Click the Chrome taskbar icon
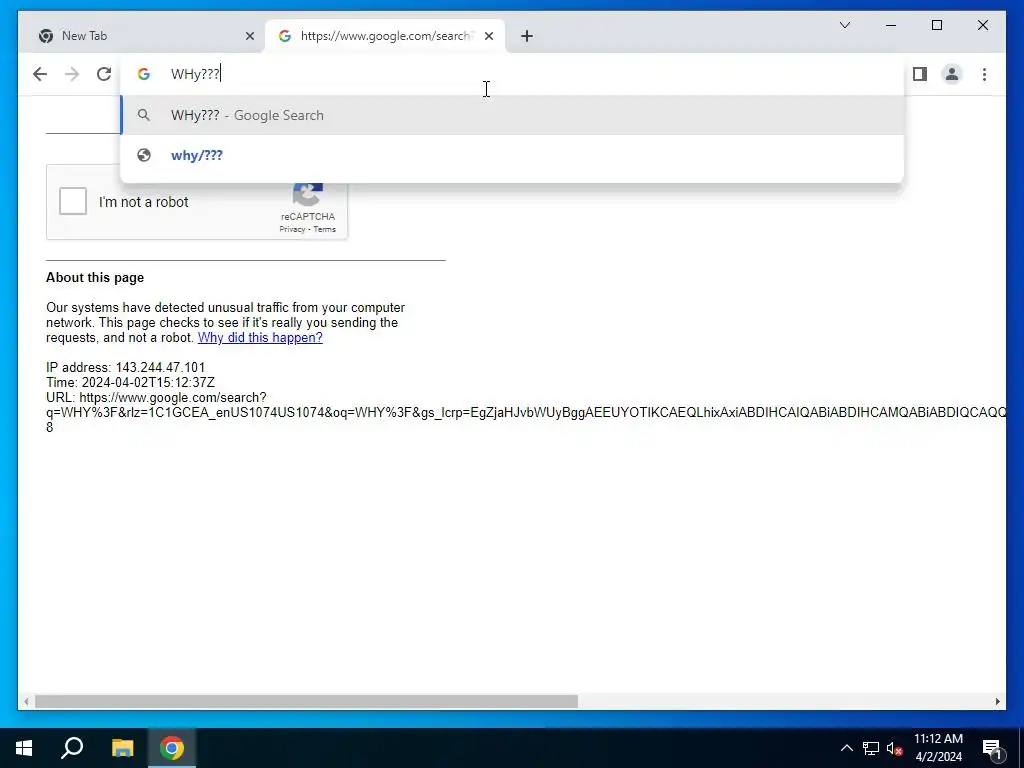This screenshot has width=1024, height=768. [x=172, y=748]
